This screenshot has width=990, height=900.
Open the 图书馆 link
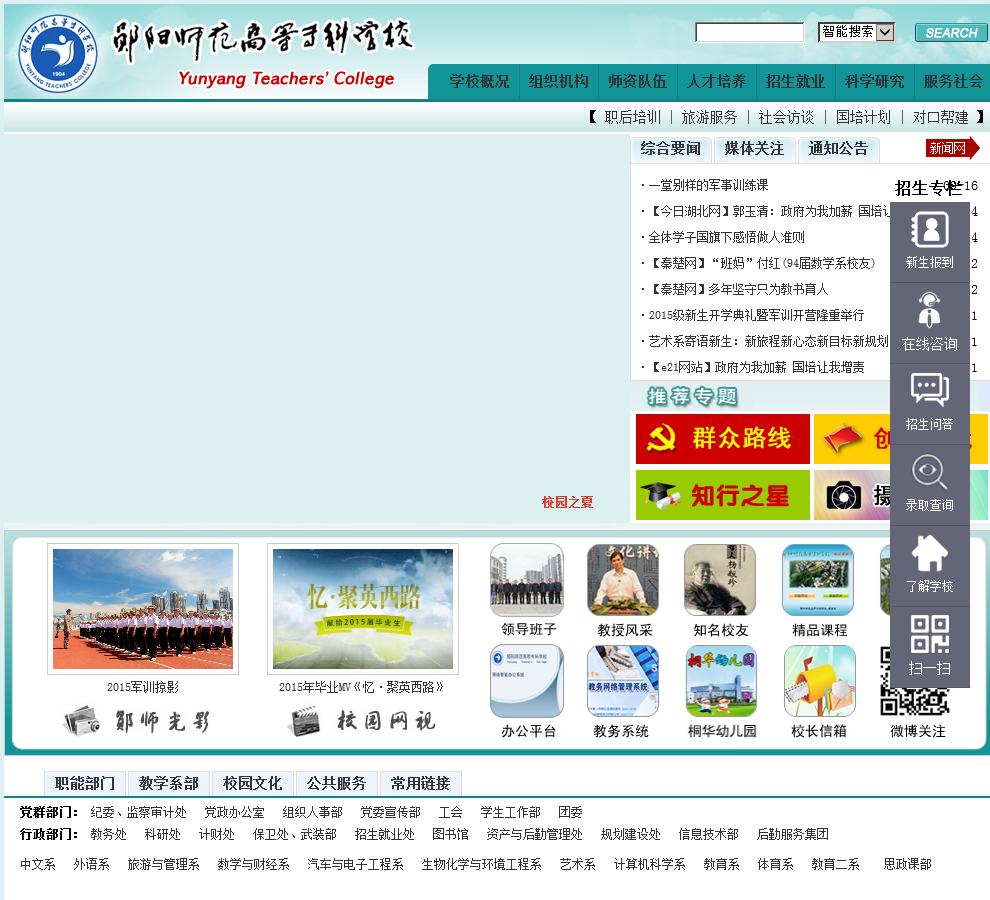point(450,834)
